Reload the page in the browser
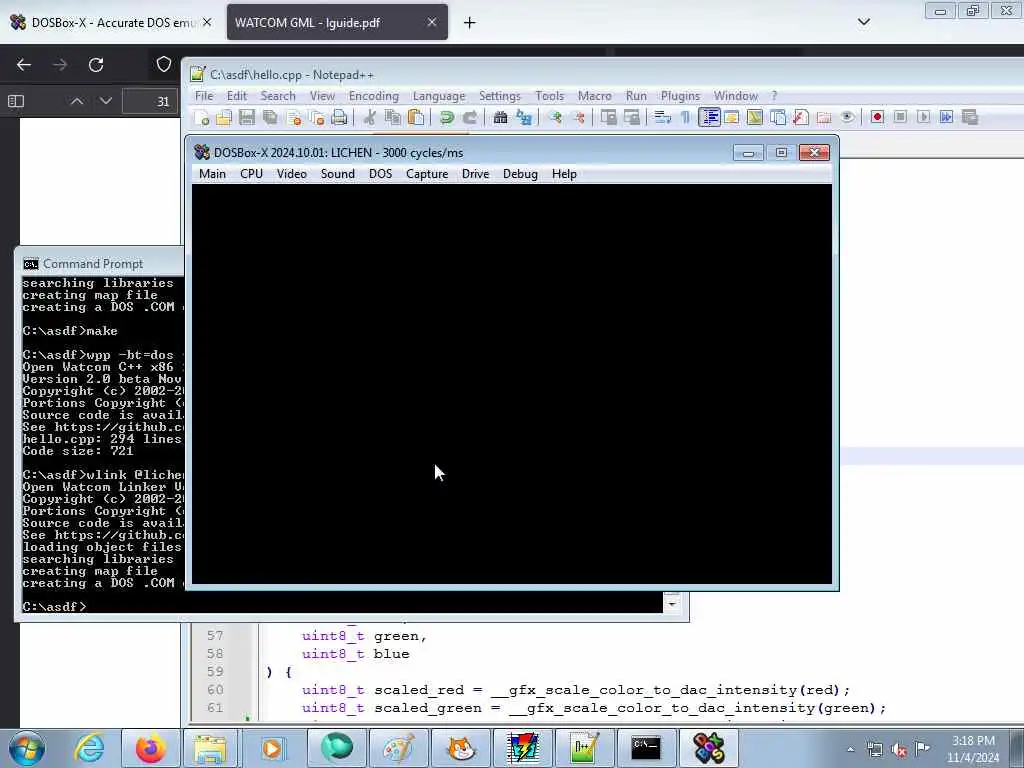1024x768 pixels. [96, 65]
